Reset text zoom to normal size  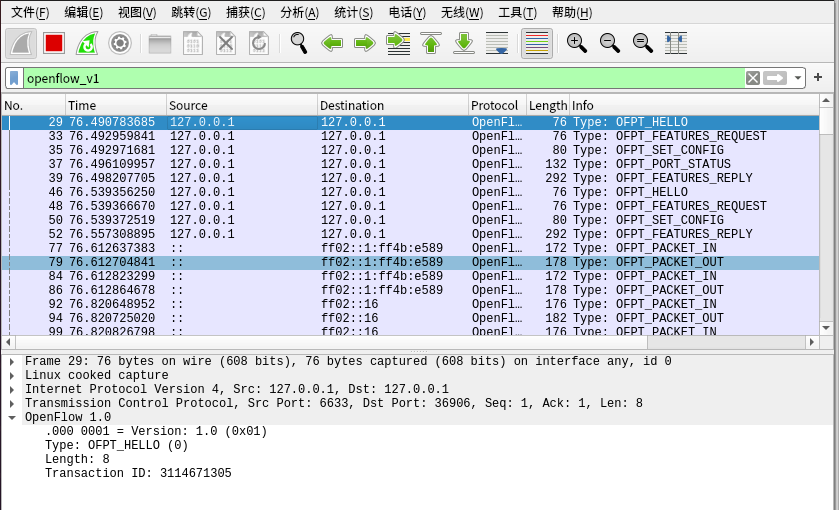tap(643, 43)
